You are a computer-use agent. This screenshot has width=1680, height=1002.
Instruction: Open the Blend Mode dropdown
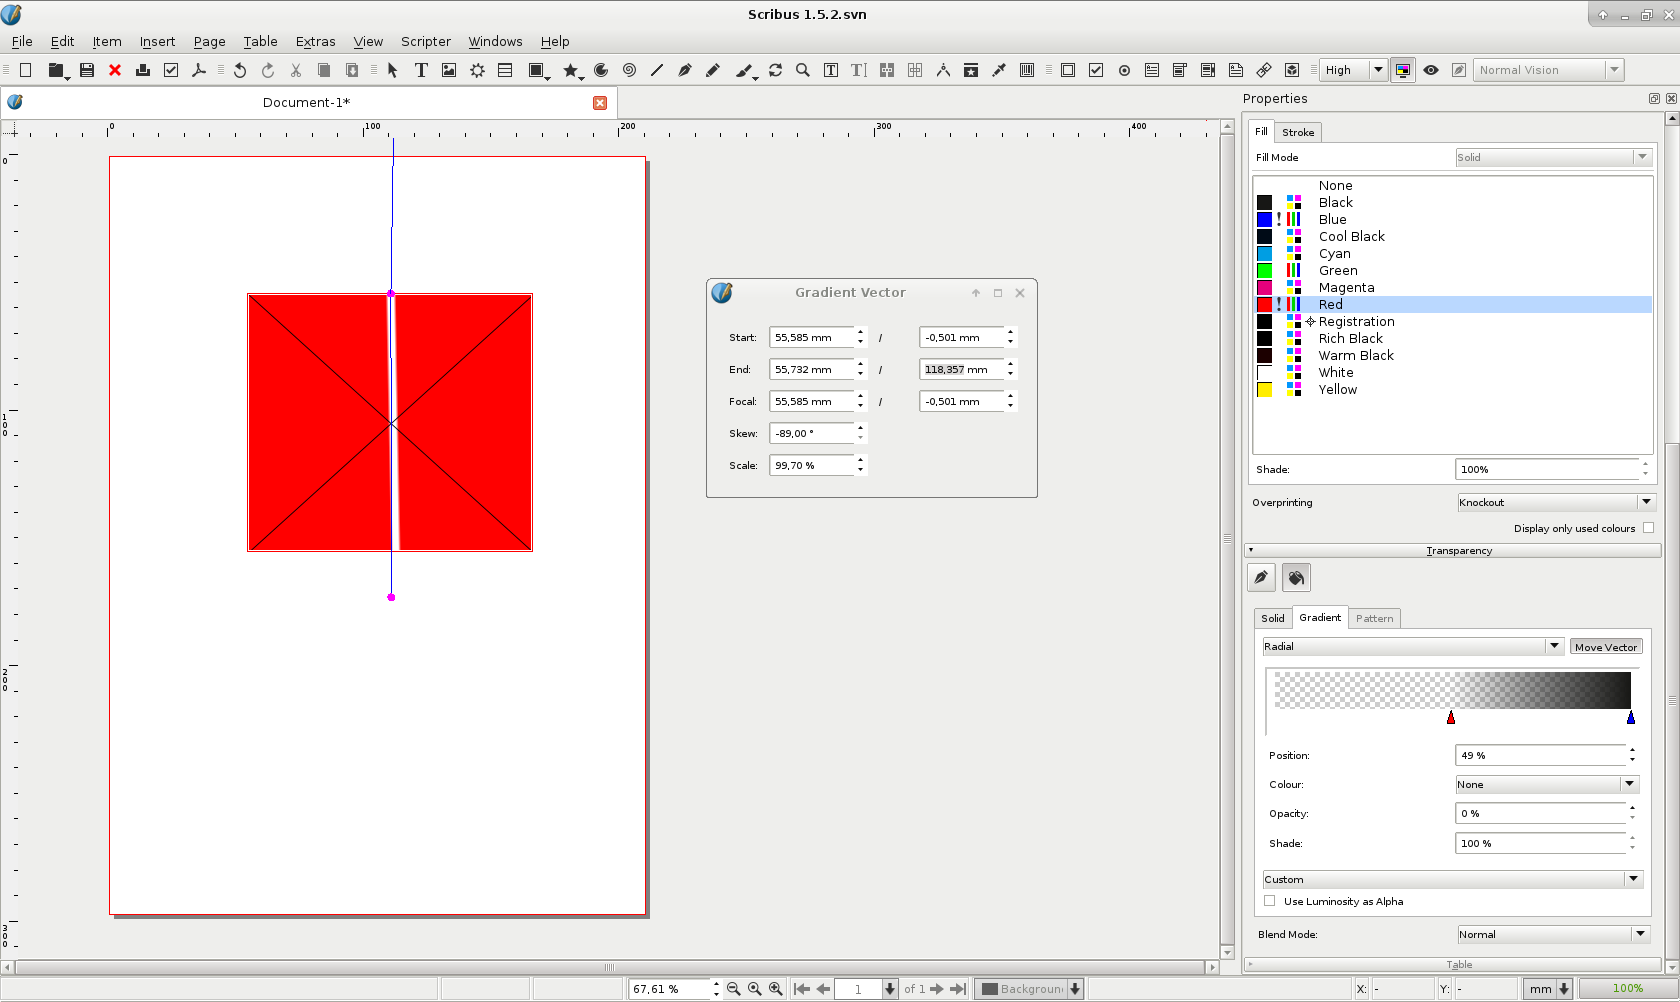[x=1552, y=934]
